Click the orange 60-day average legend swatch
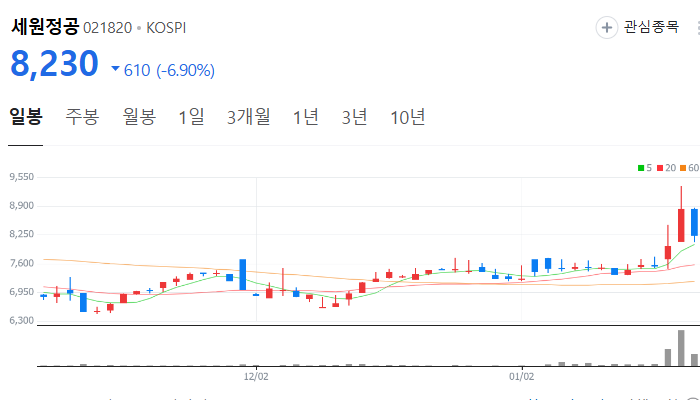The height and width of the screenshot is (400, 700). coord(683,168)
